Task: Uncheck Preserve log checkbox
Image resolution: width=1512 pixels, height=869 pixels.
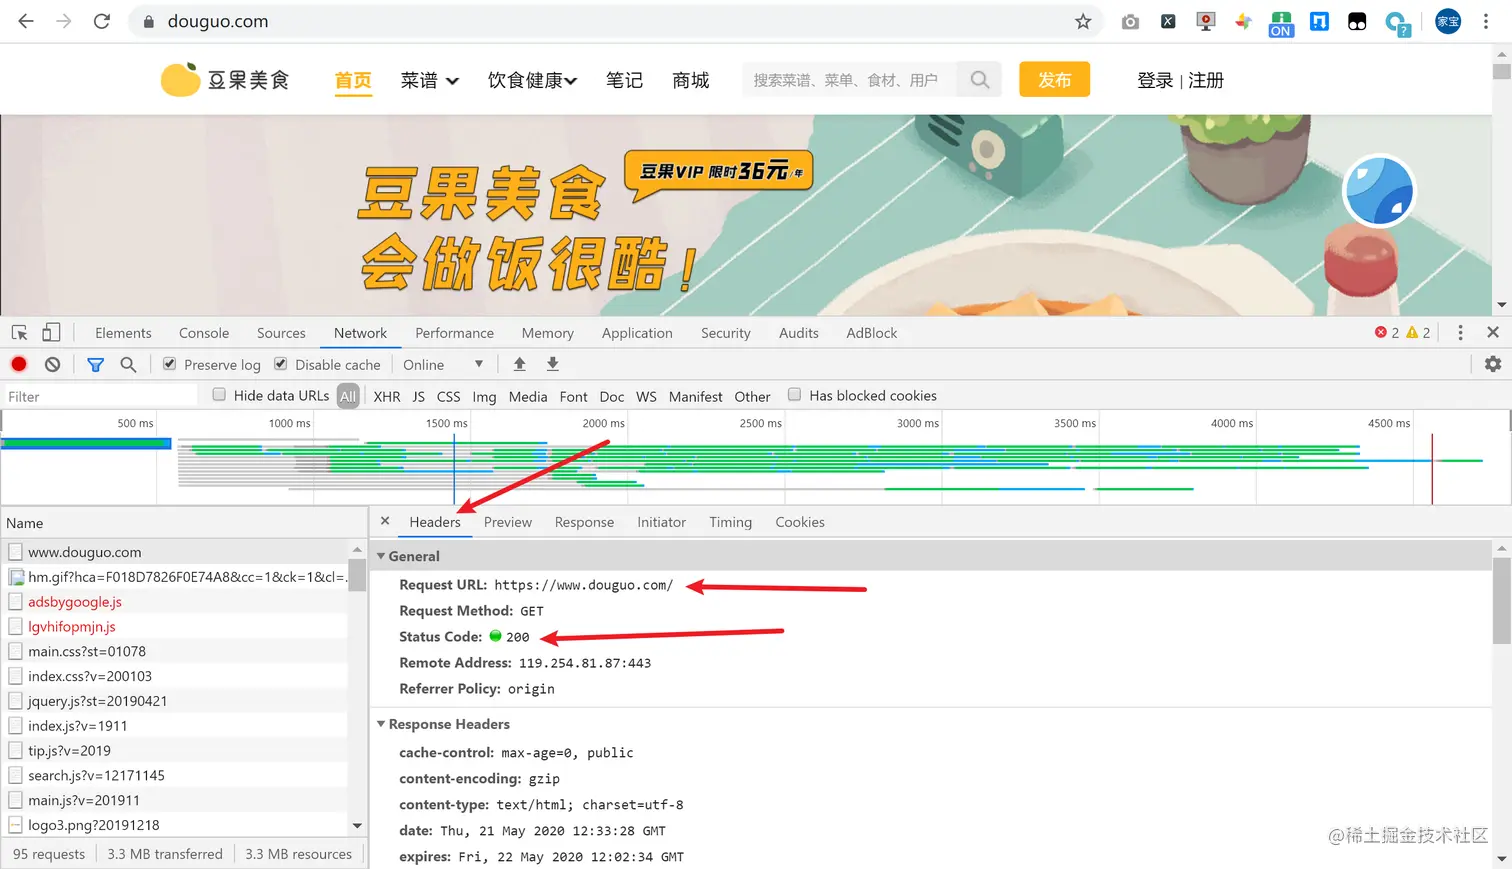Action: coord(170,364)
